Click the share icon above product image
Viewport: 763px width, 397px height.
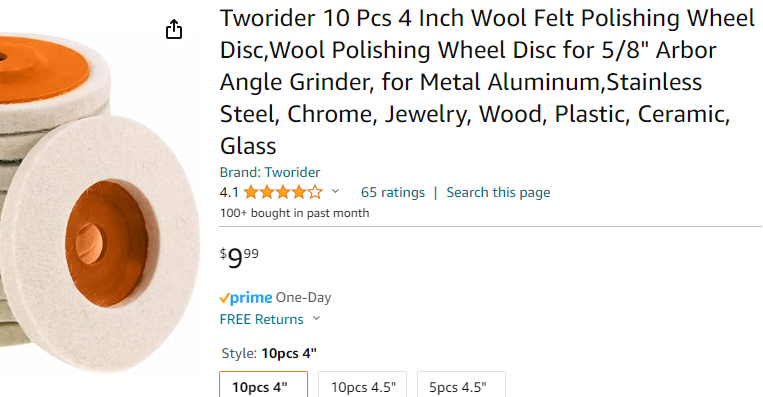click(x=174, y=29)
